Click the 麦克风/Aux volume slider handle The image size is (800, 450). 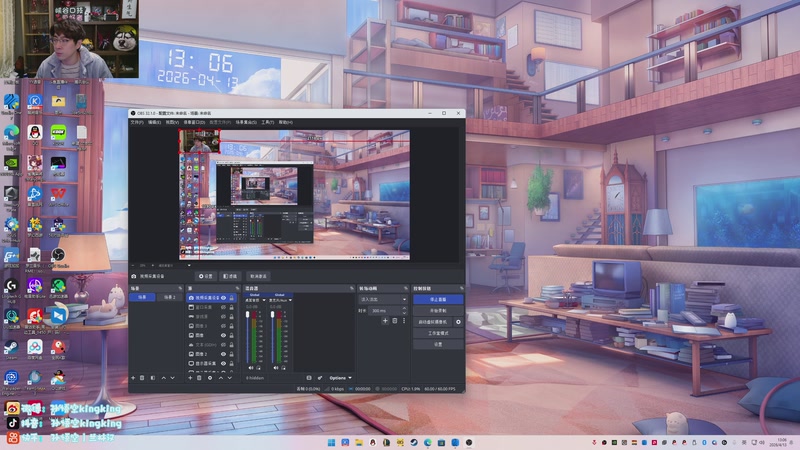click(x=272, y=315)
